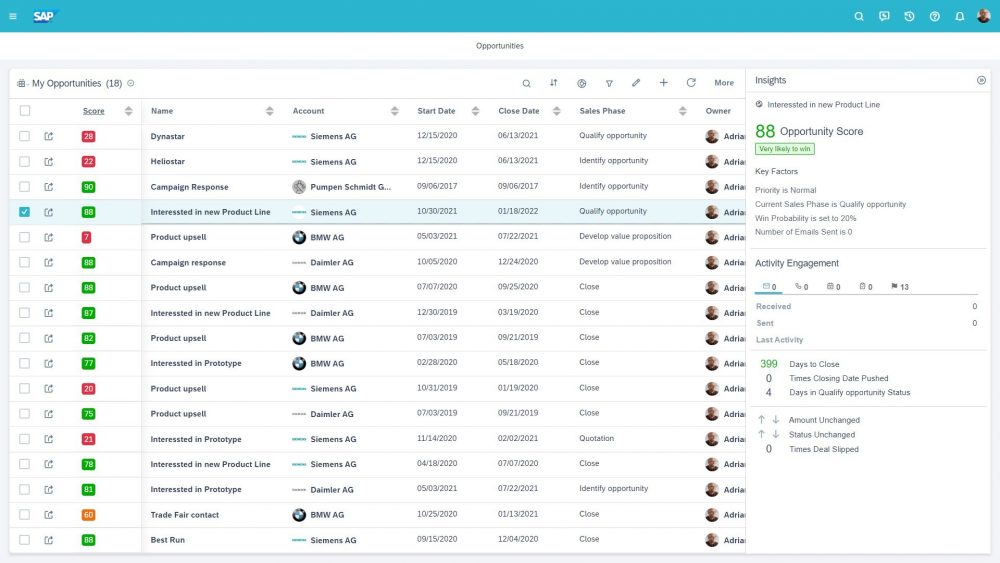Open the chart view icon in toolbar
The height and width of the screenshot is (563, 1000).
tap(582, 83)
